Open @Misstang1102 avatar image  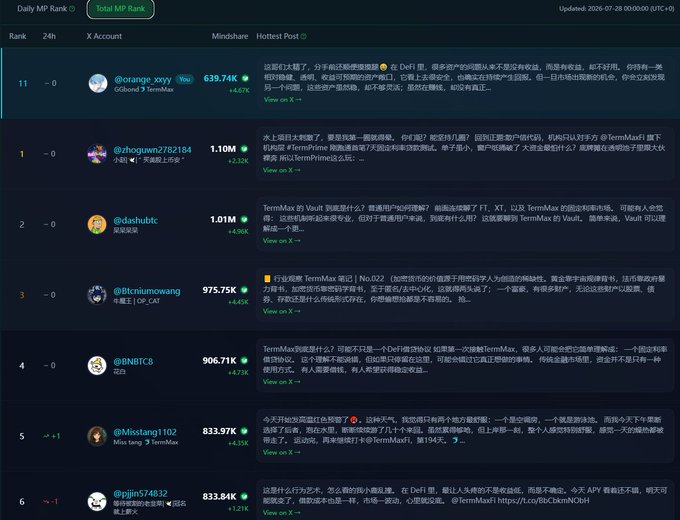click(x=97, y=436)
